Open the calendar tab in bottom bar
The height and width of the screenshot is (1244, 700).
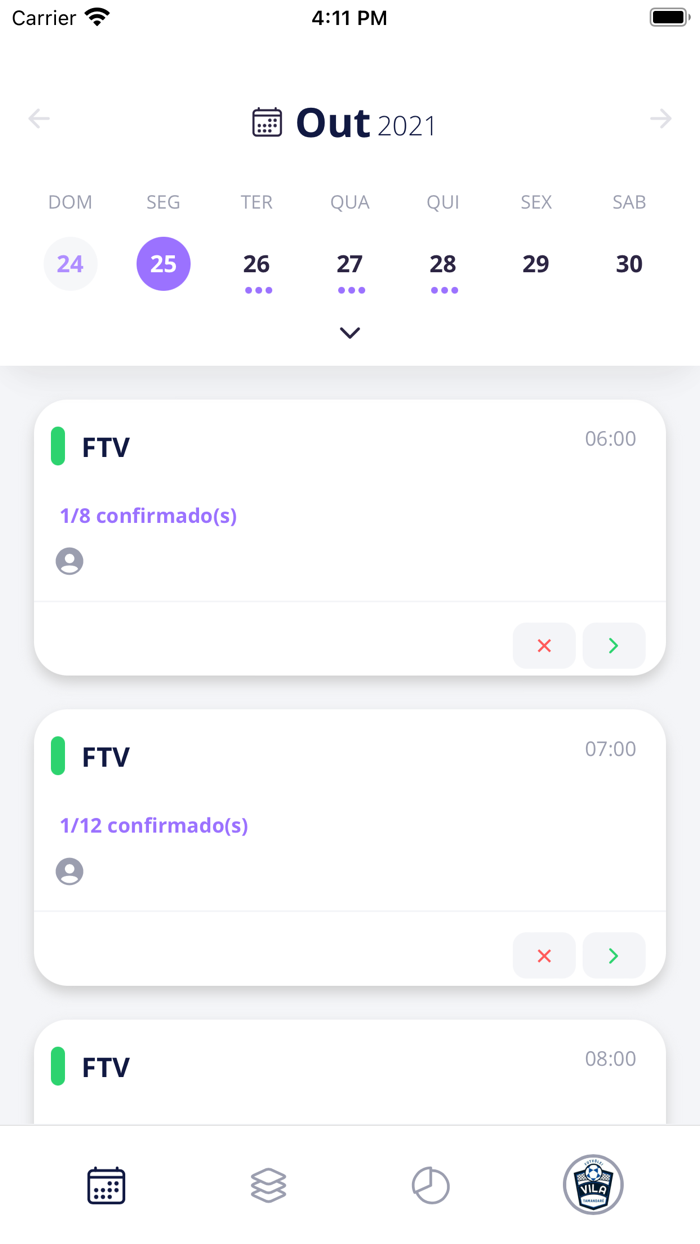(x=106, y=1186)
